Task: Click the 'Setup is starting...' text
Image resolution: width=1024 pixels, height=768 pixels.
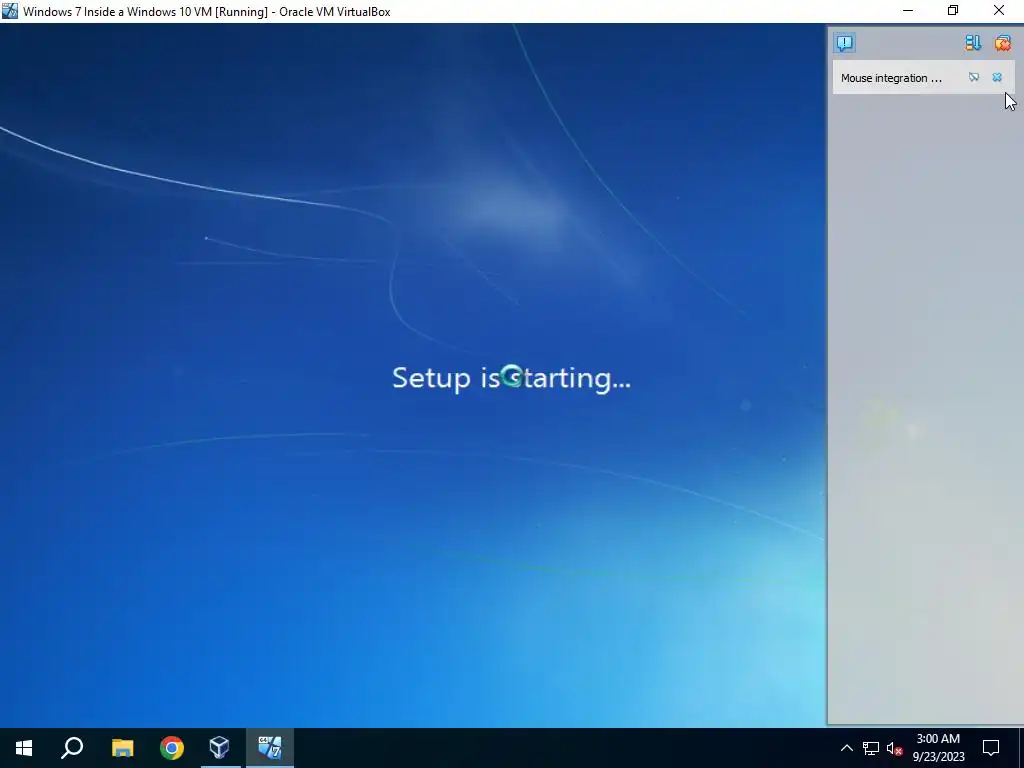Action: (511, 378)
